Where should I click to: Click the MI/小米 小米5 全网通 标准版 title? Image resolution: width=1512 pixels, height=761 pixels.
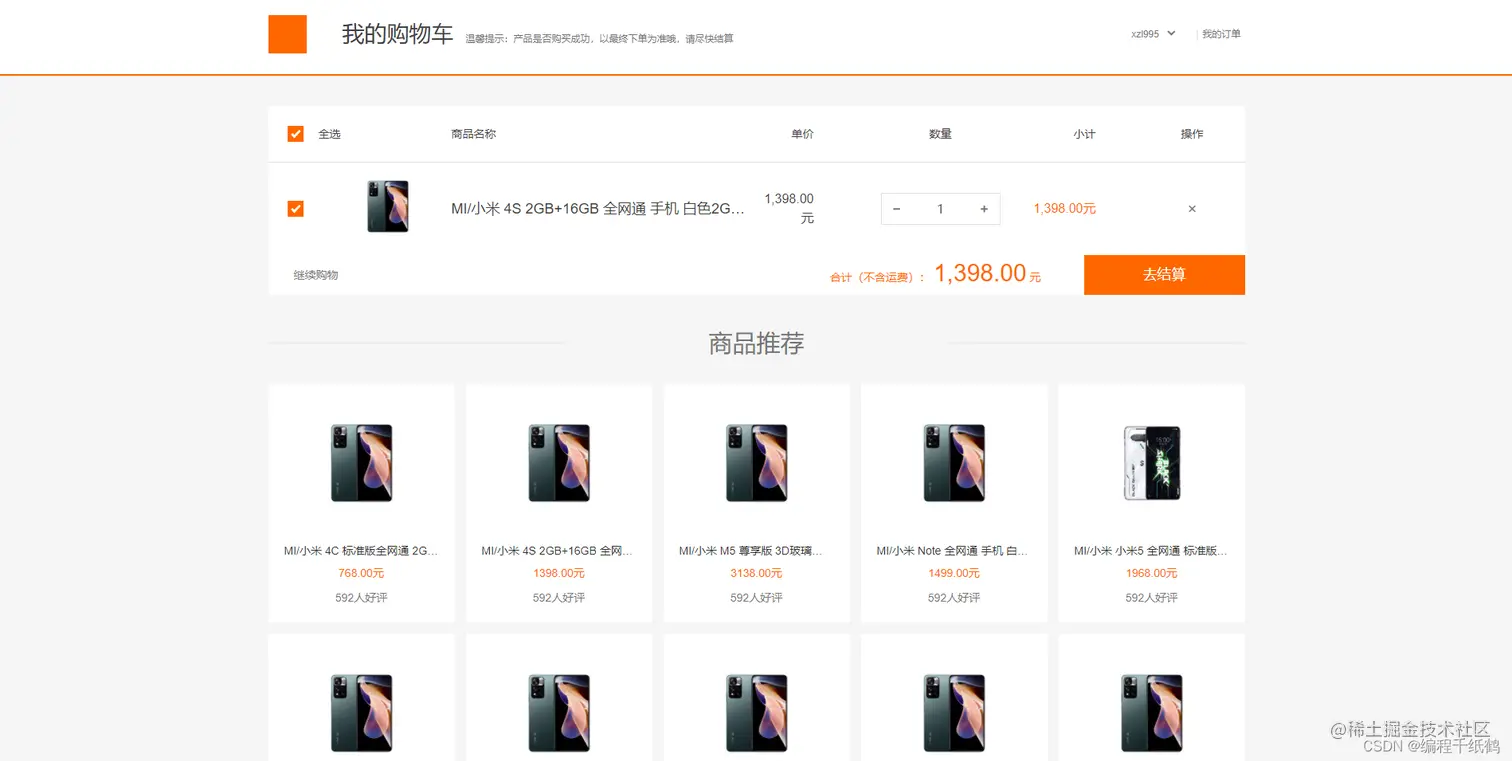click(x=1152, y=551)
